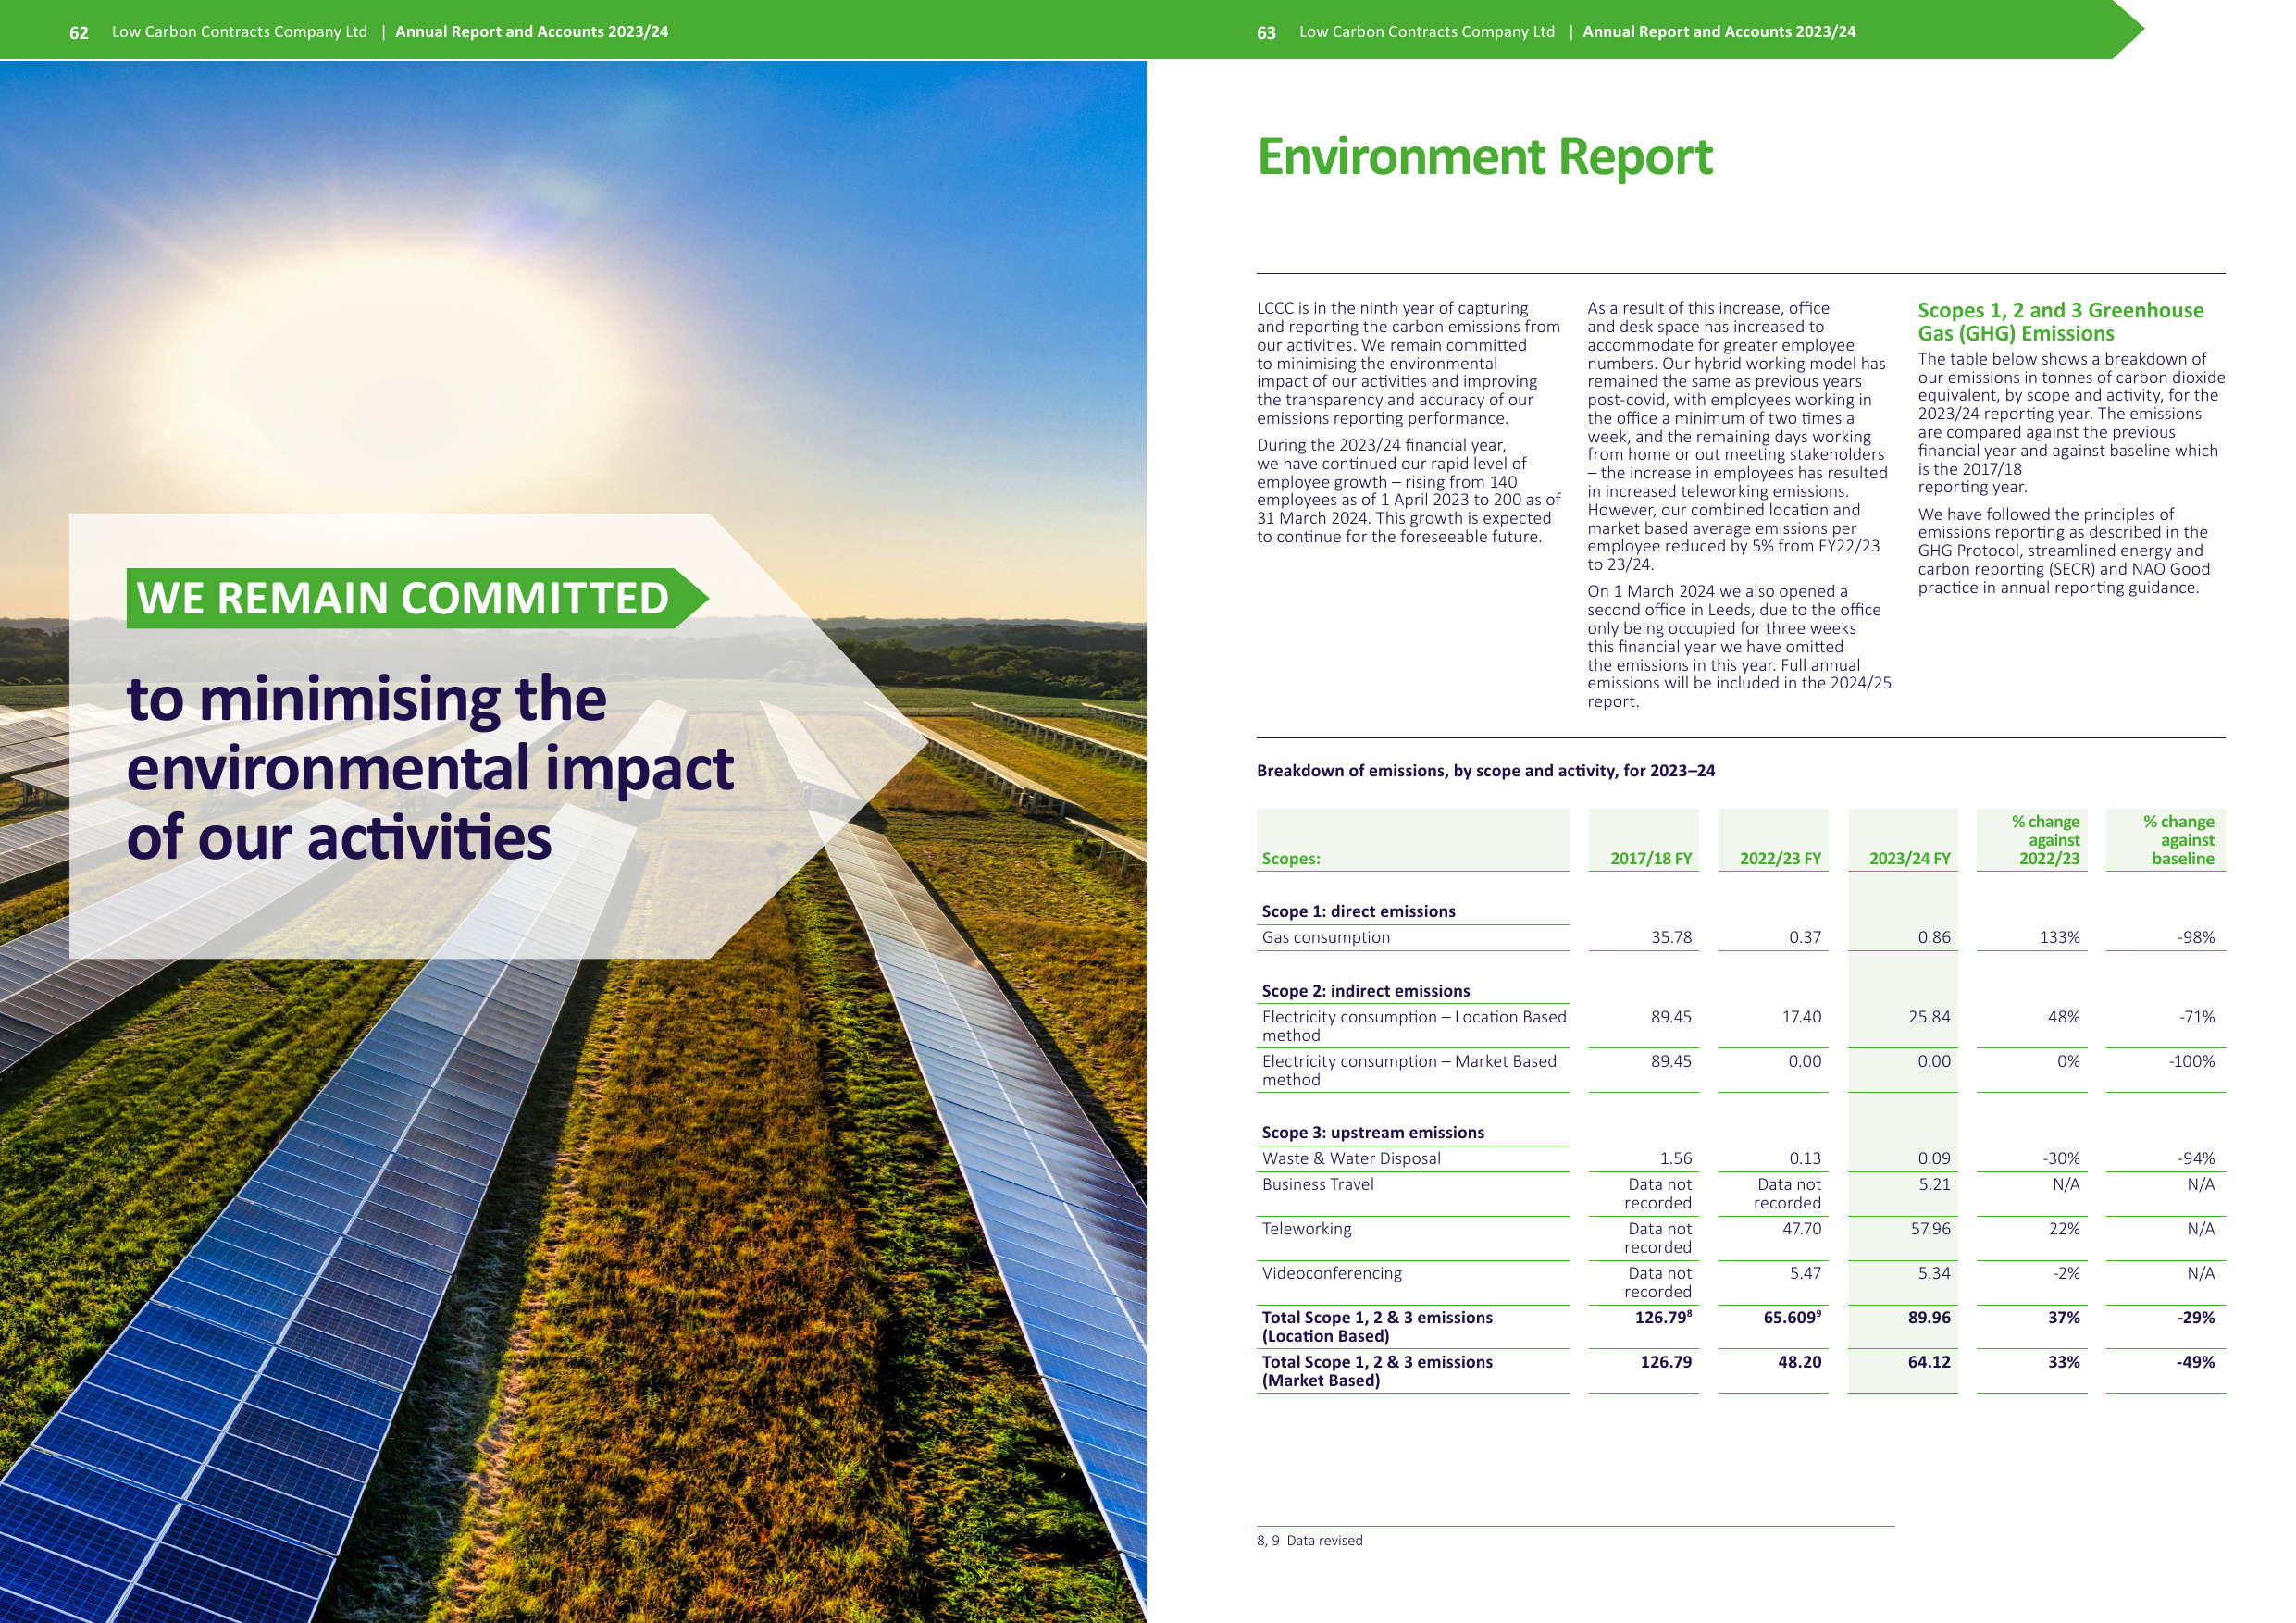This screenshot has height=1623, width=2296.
Task: Click the 65.609 value in Location Based total row
Action: (x=1791, y=1317)
